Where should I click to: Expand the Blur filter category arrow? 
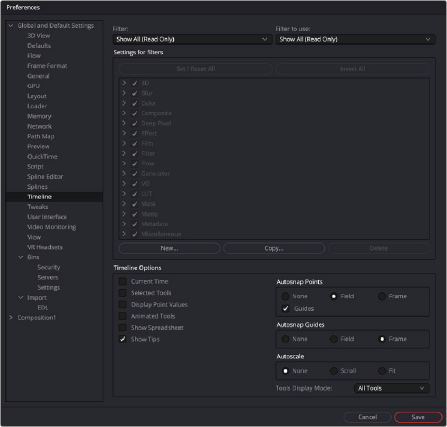[x=124, y=93]
